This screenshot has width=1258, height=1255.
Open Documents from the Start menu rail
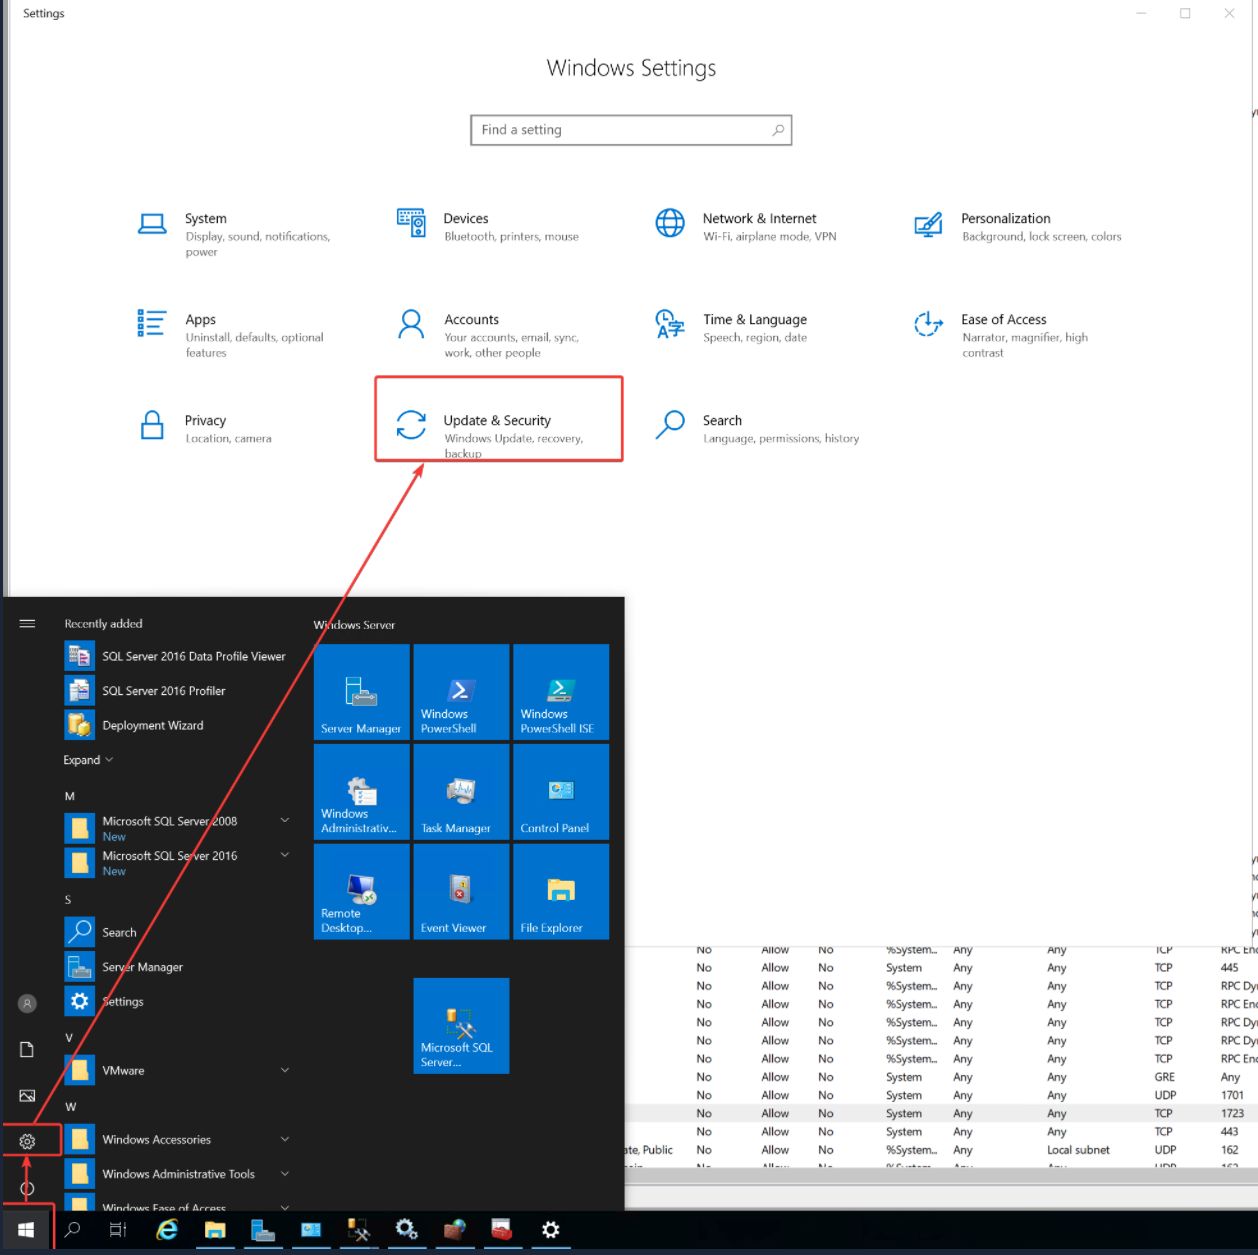[27, 1049]
